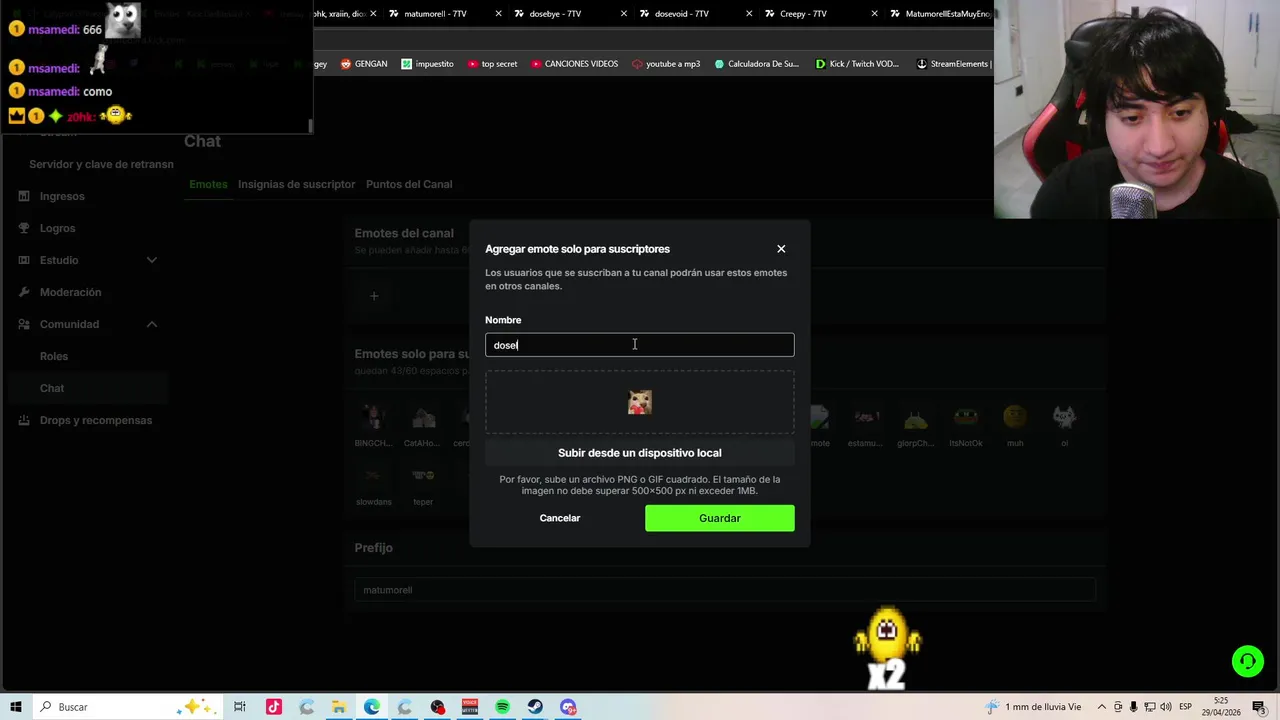Click the matumorell prefix field
Screen dimensions: 1280x720
tap(725, 590)
